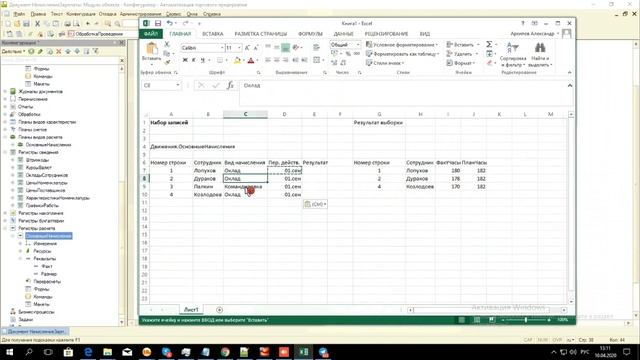640x360 pixels.
Task: Collapse the ribbon with the arrow
Action: (x=569, y=73)
